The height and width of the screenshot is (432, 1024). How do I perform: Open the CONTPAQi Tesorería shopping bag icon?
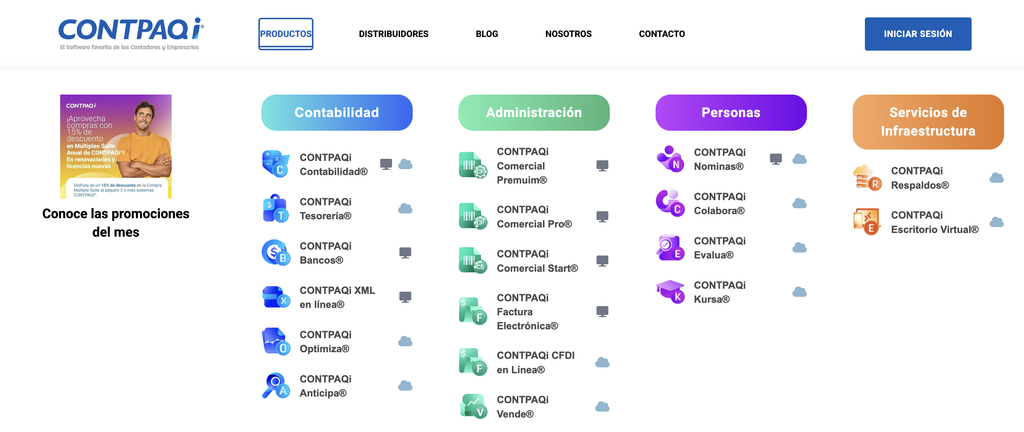276,208
